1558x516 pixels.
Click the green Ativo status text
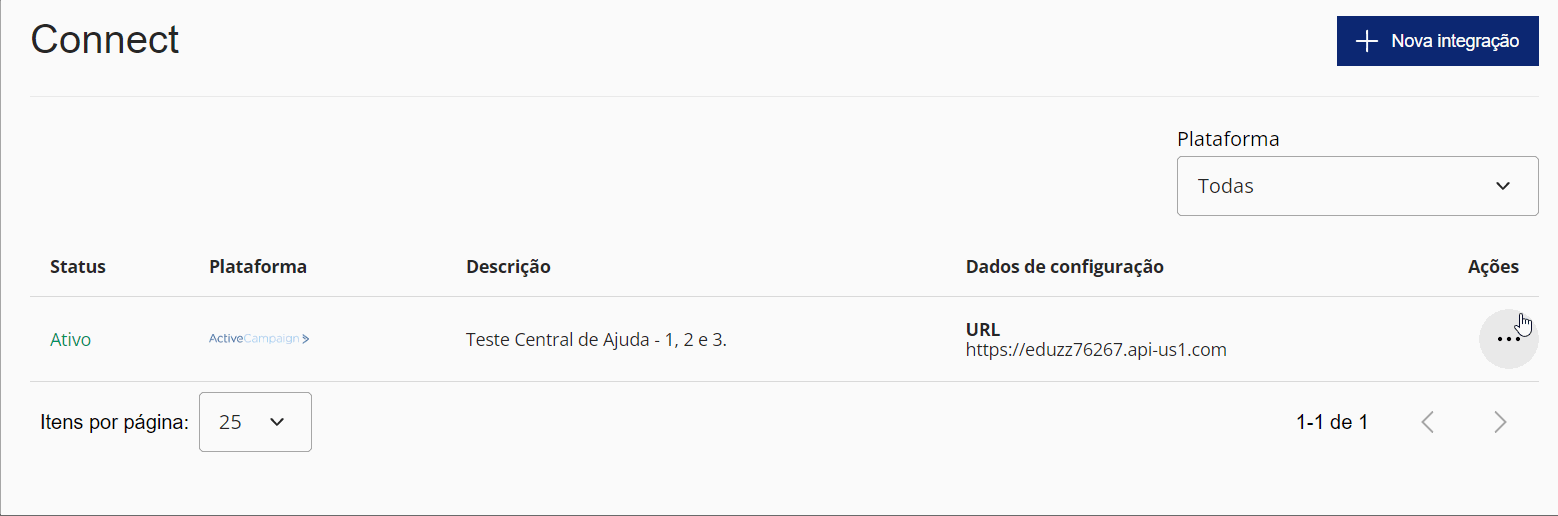[x=70, y=340]
